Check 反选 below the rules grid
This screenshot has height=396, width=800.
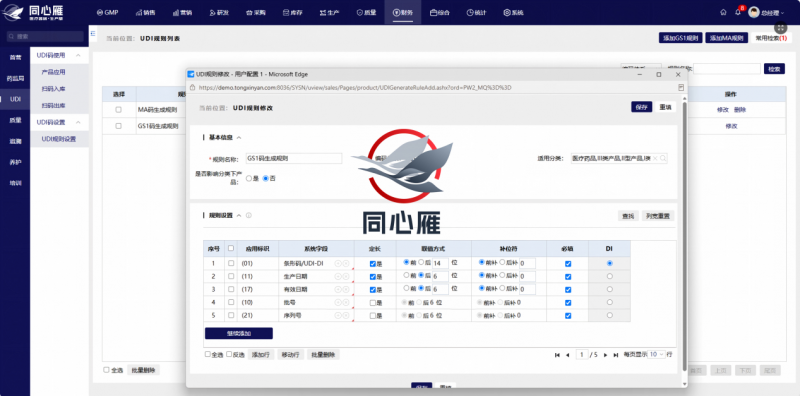[x=229, y=354]
